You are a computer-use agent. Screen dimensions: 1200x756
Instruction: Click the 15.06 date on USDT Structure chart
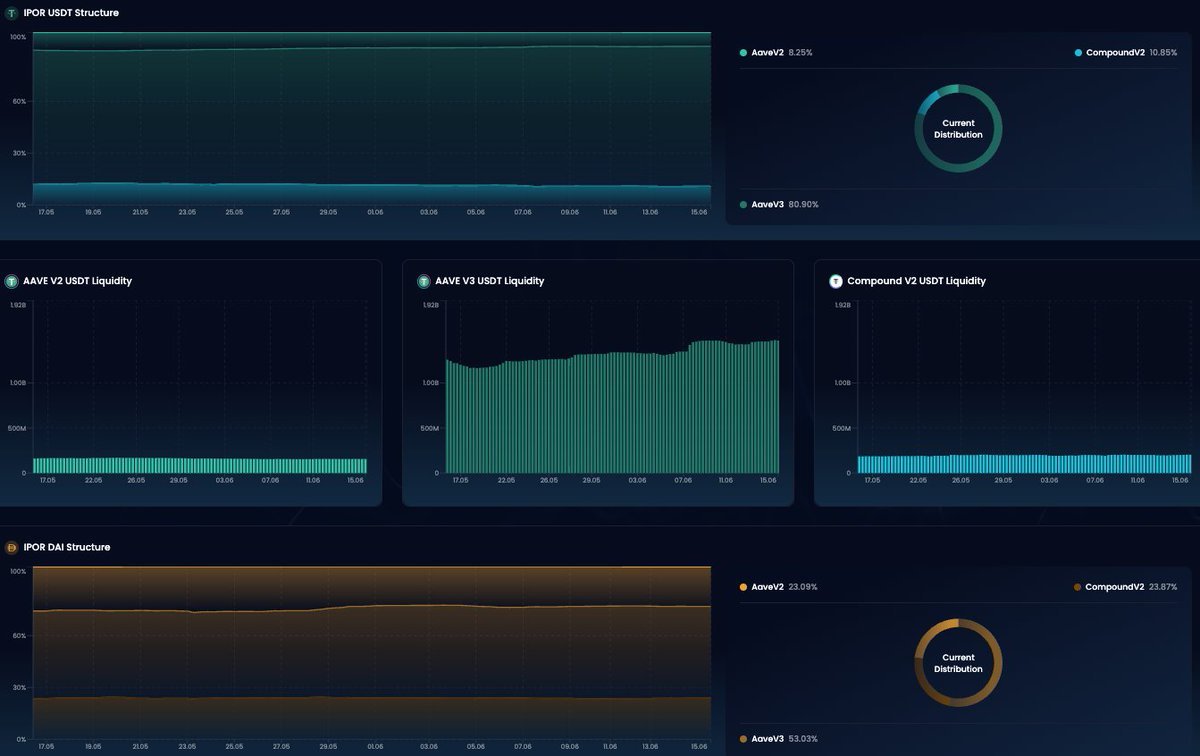(698, 212)
